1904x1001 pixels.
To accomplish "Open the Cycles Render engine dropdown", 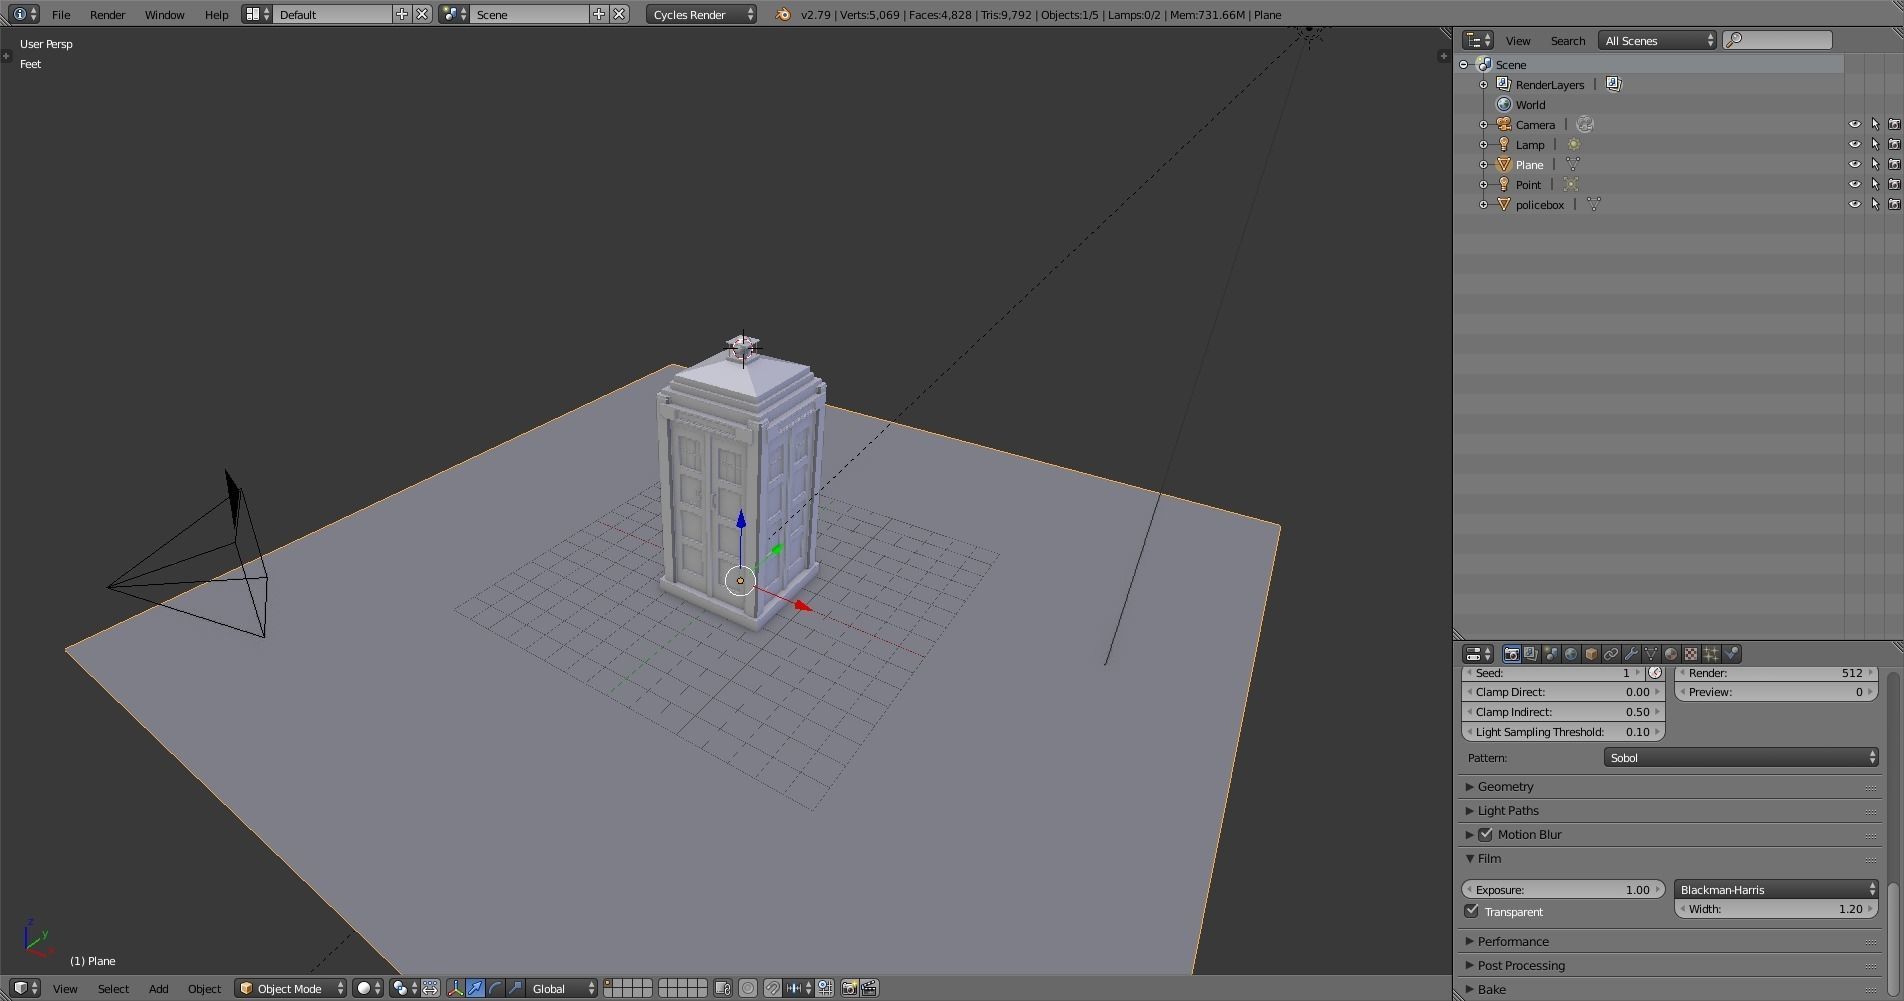I will (x=701, y=14).
